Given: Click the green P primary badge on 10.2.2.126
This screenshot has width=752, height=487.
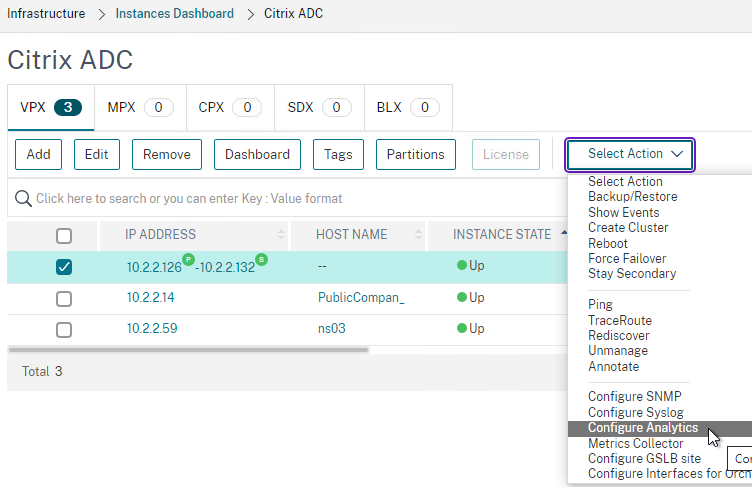Looking at the screenshot, I should point(188,259).
